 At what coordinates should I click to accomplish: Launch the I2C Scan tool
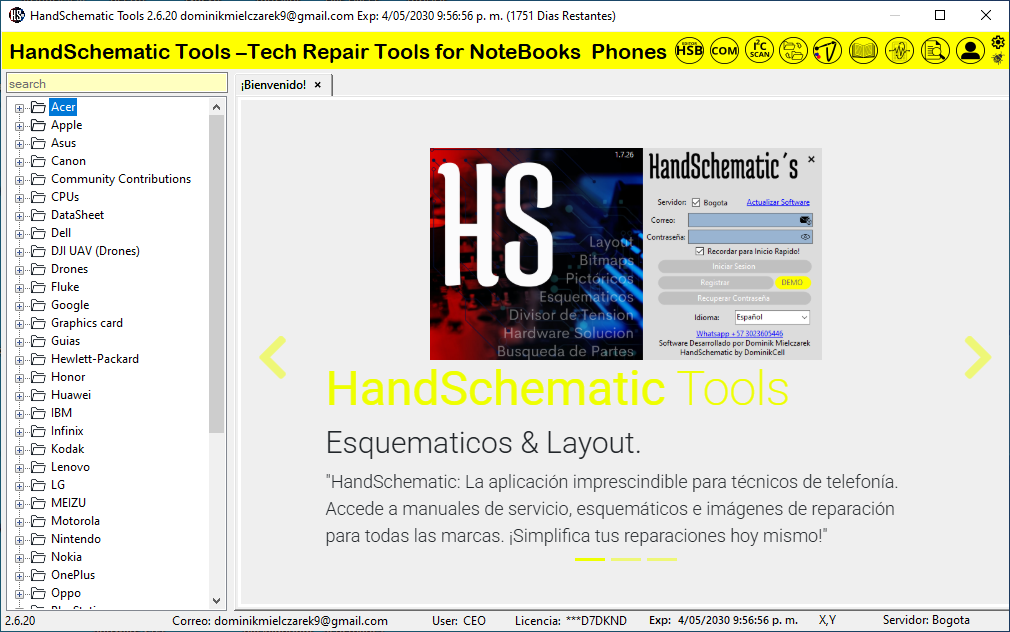point(759,50)
